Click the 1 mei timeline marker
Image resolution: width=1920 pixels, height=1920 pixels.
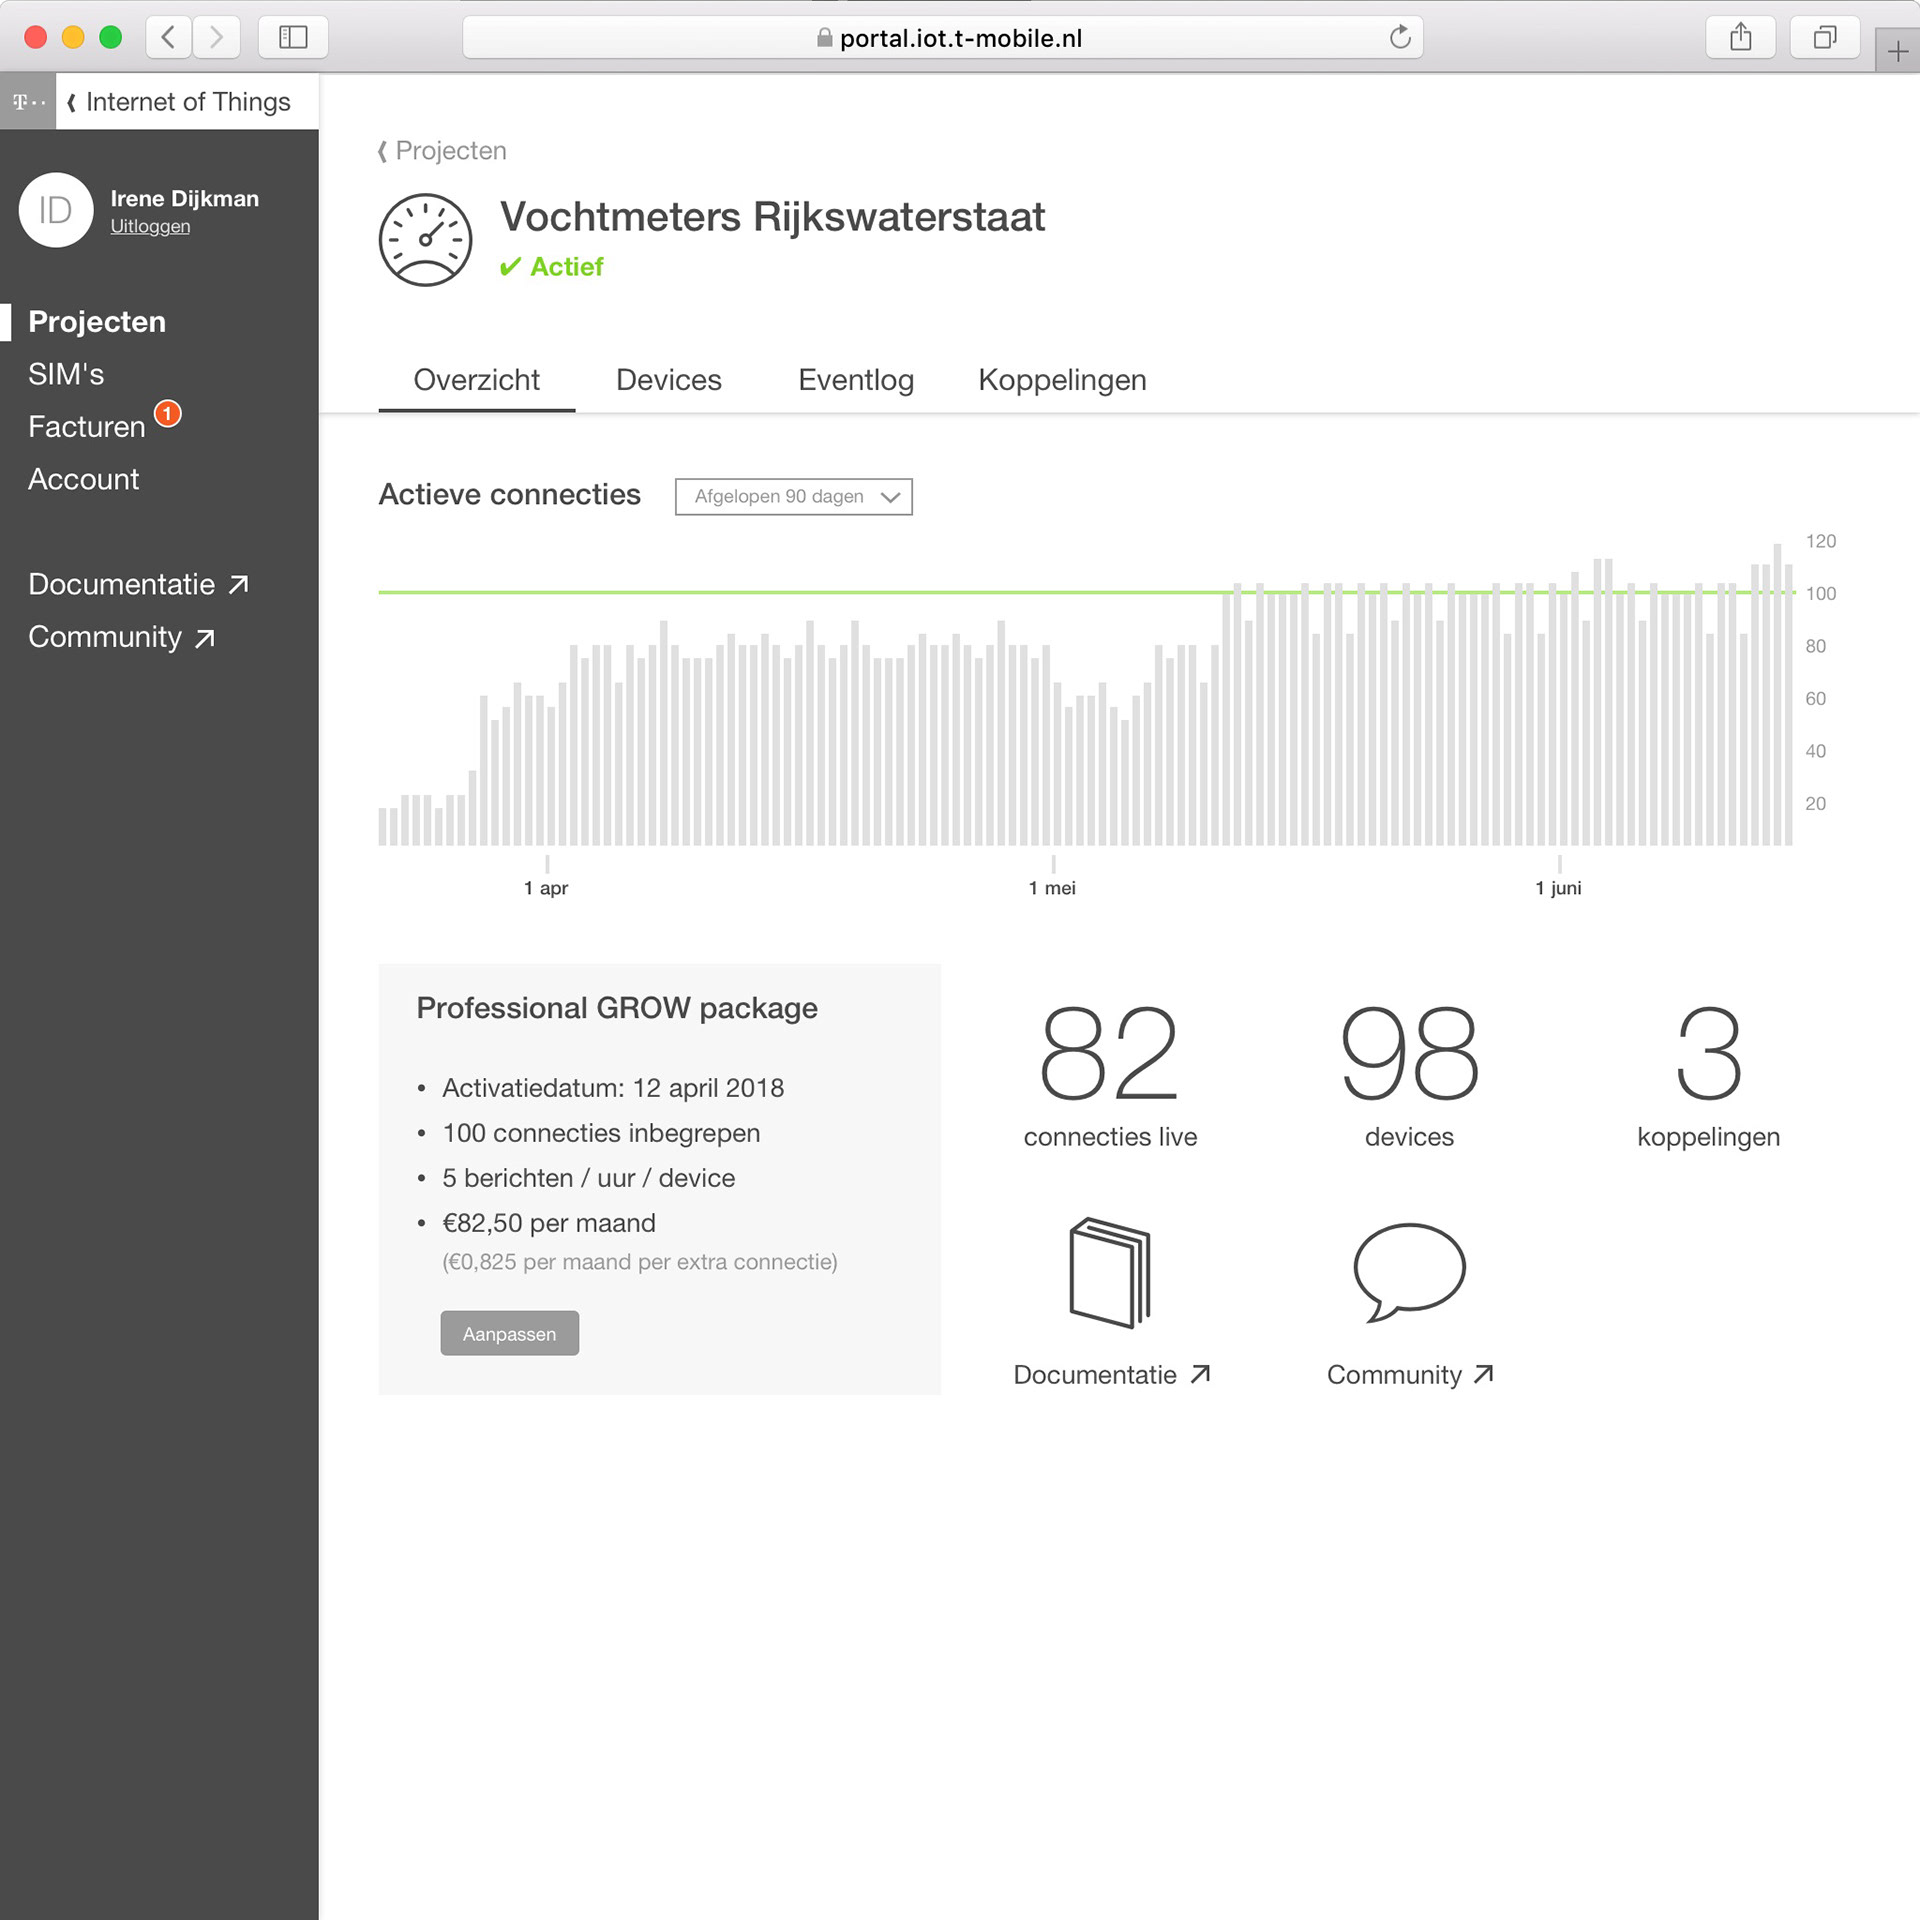pos(1052,887)
